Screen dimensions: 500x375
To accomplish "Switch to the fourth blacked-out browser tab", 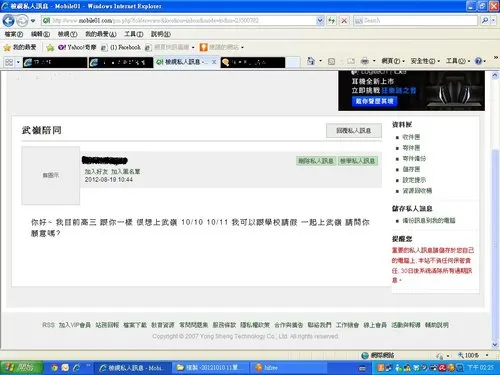I will (x=253, y=62).
